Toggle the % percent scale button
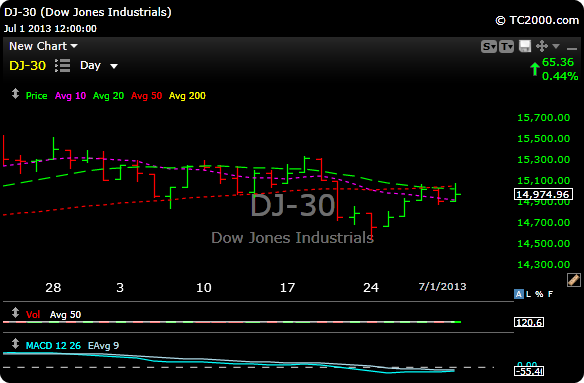 pos(539,294)
